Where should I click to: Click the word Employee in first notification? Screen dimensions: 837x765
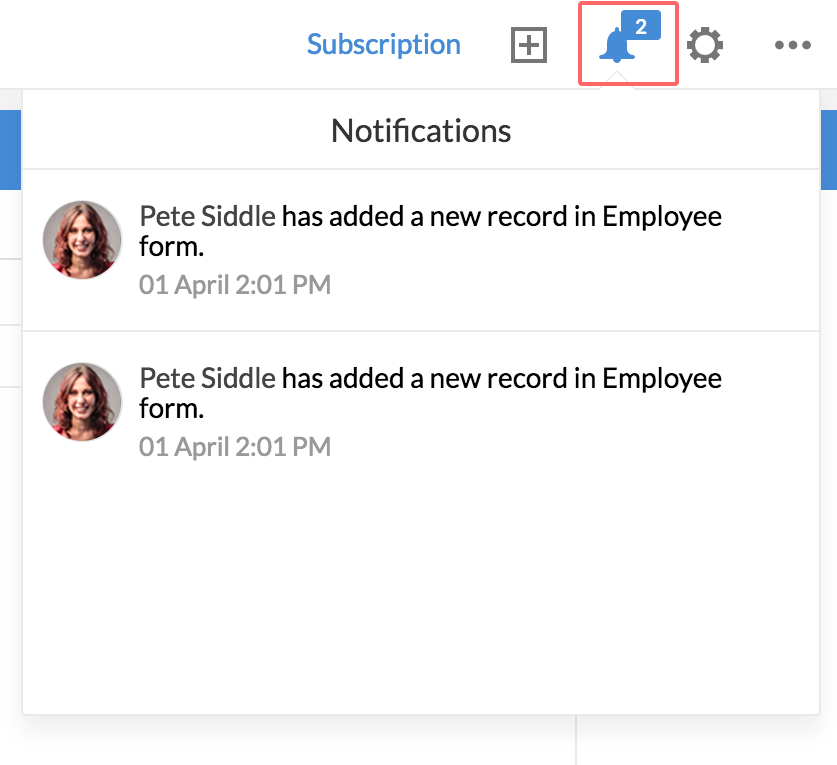point(661,217)
